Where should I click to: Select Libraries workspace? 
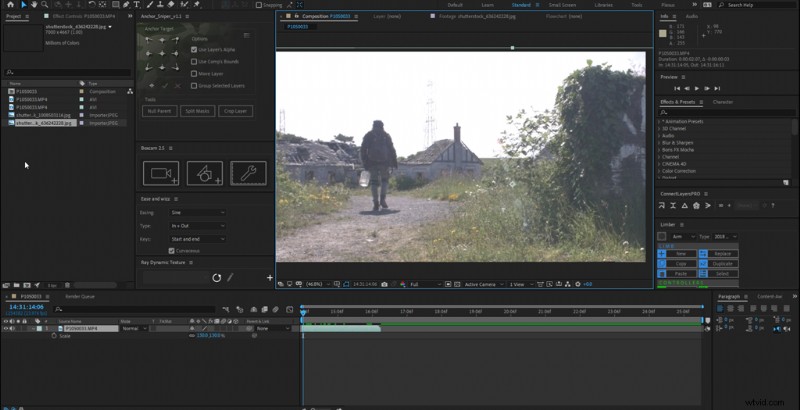point(604,5)
